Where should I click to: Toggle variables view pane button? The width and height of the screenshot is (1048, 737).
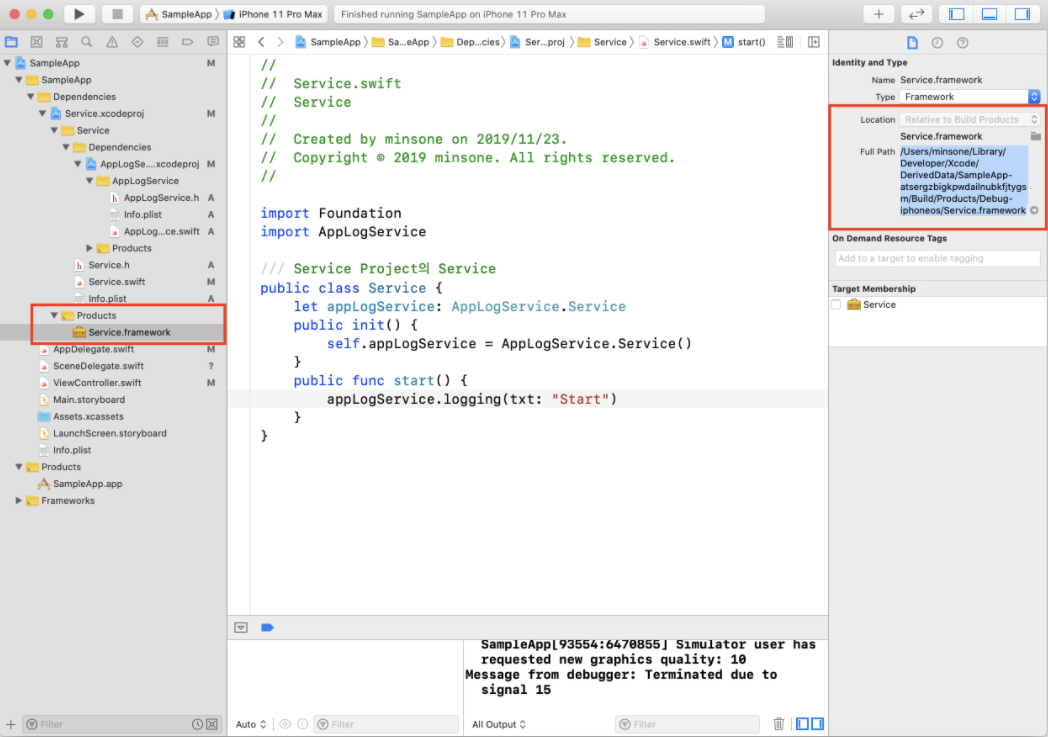[x=802, y=724]
